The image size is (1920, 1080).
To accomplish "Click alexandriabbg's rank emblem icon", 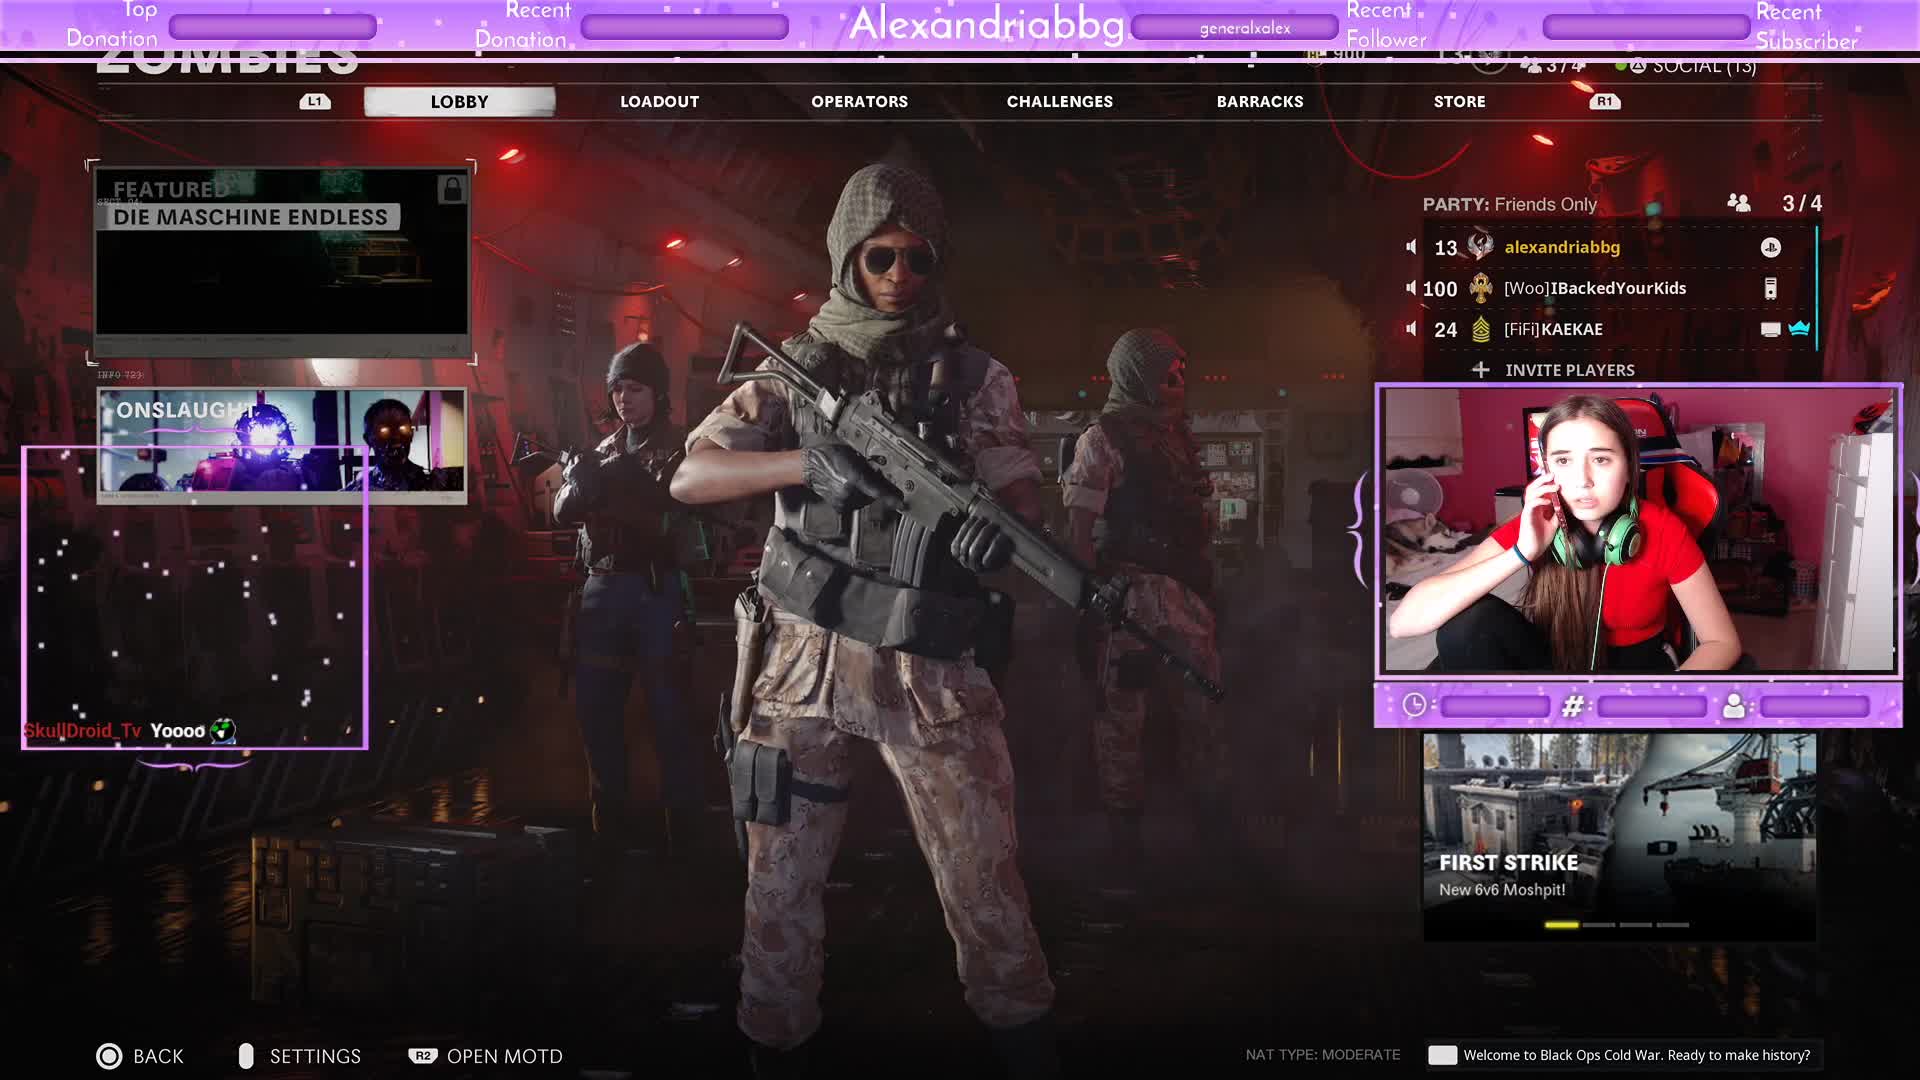I will (x=1480, y=246).
